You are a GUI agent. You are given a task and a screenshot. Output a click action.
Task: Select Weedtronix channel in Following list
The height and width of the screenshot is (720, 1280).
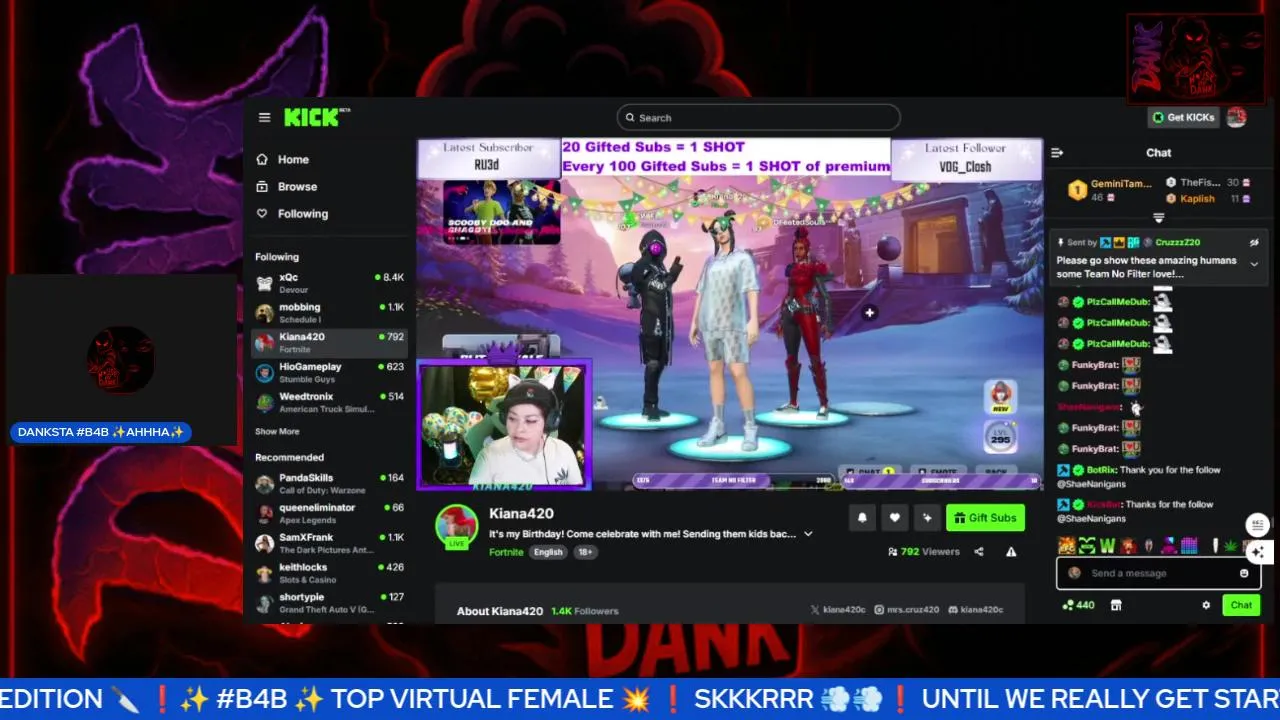point(329,403)
